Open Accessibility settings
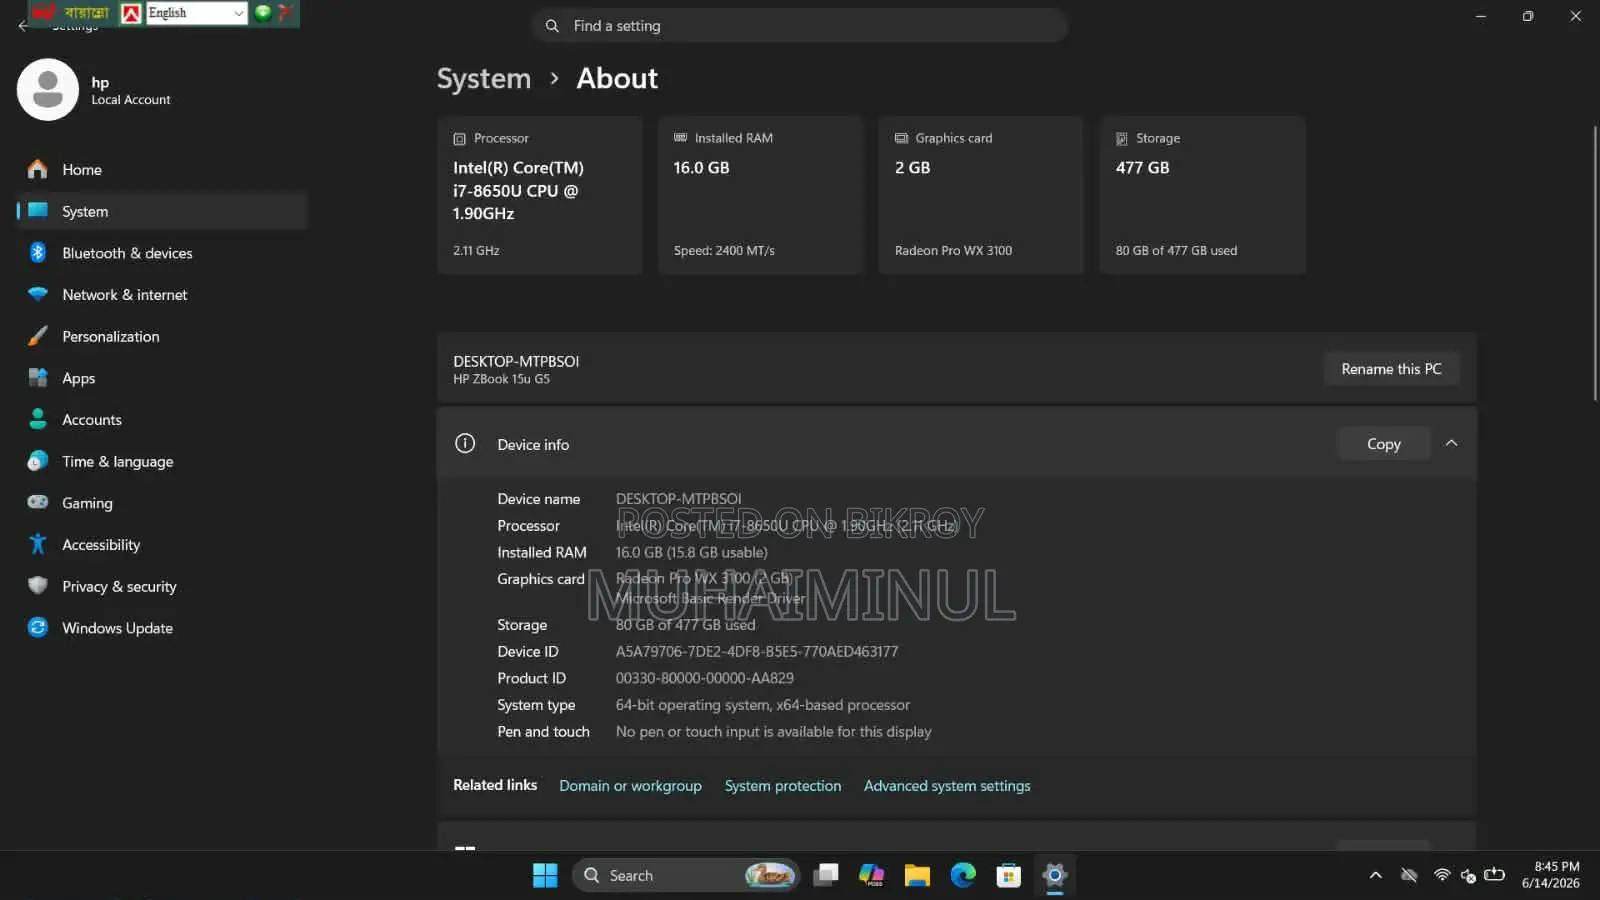 click(162, 545)
